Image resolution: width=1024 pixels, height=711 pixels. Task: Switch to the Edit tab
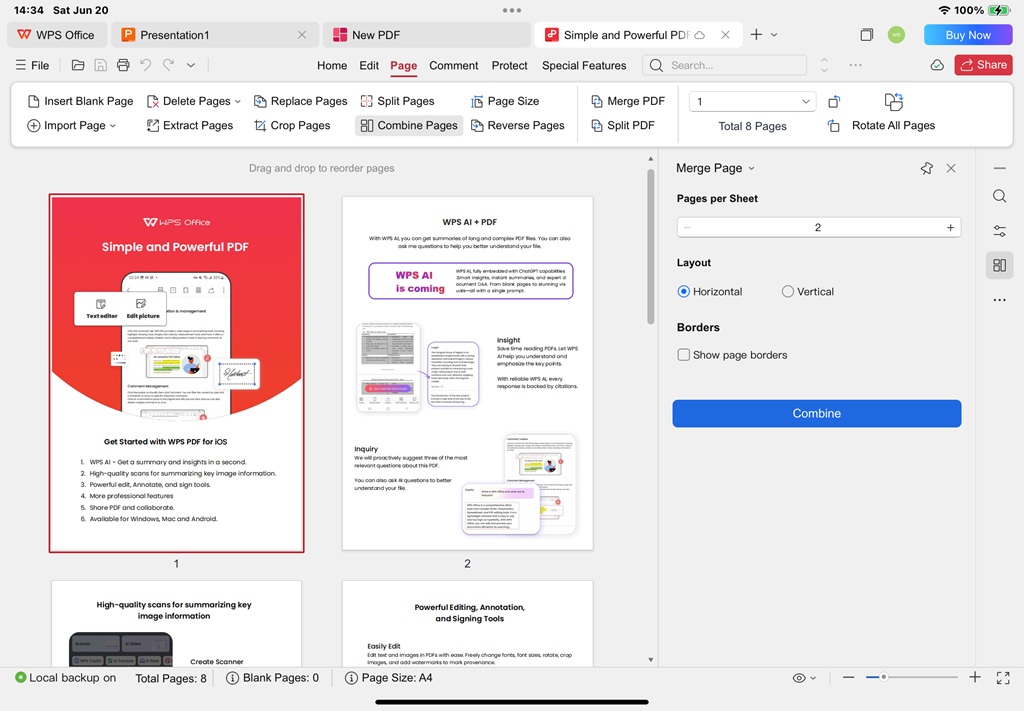369,65
